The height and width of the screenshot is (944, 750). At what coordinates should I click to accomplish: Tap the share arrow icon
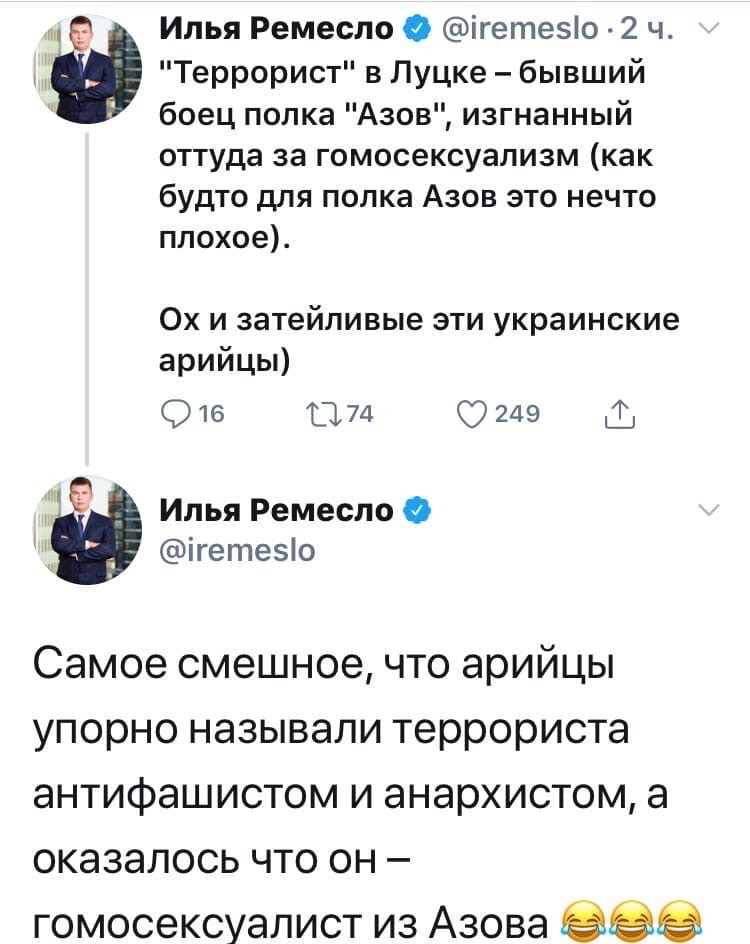click(622, 415)
